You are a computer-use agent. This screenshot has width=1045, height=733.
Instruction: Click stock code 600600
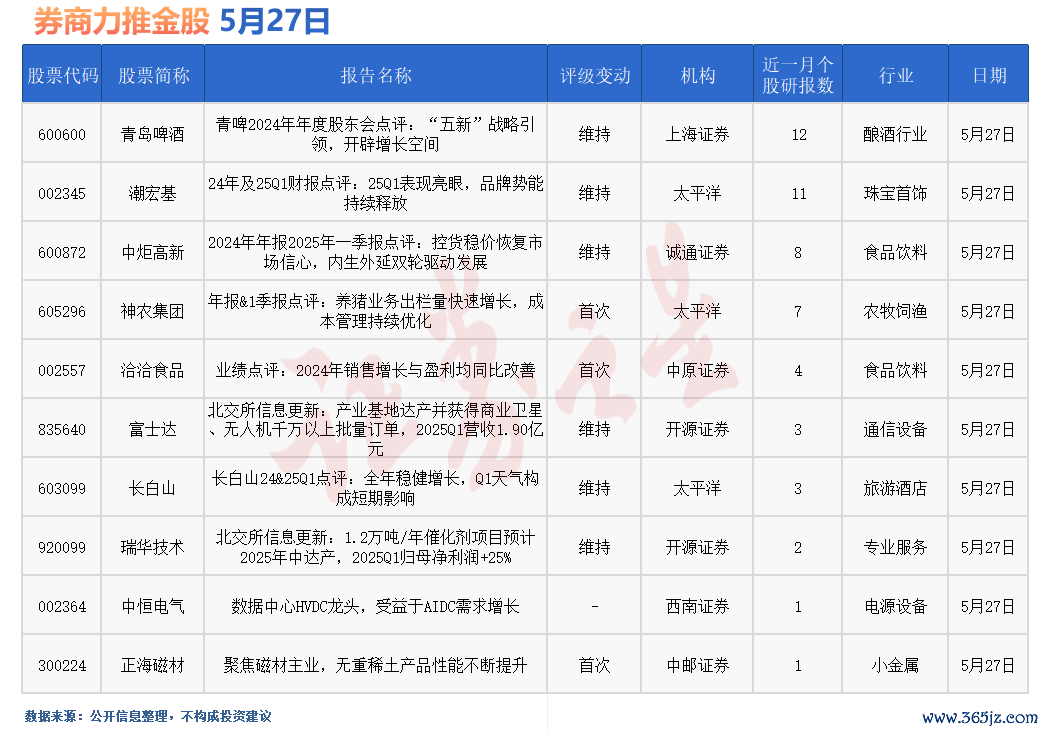pos(62,134)
